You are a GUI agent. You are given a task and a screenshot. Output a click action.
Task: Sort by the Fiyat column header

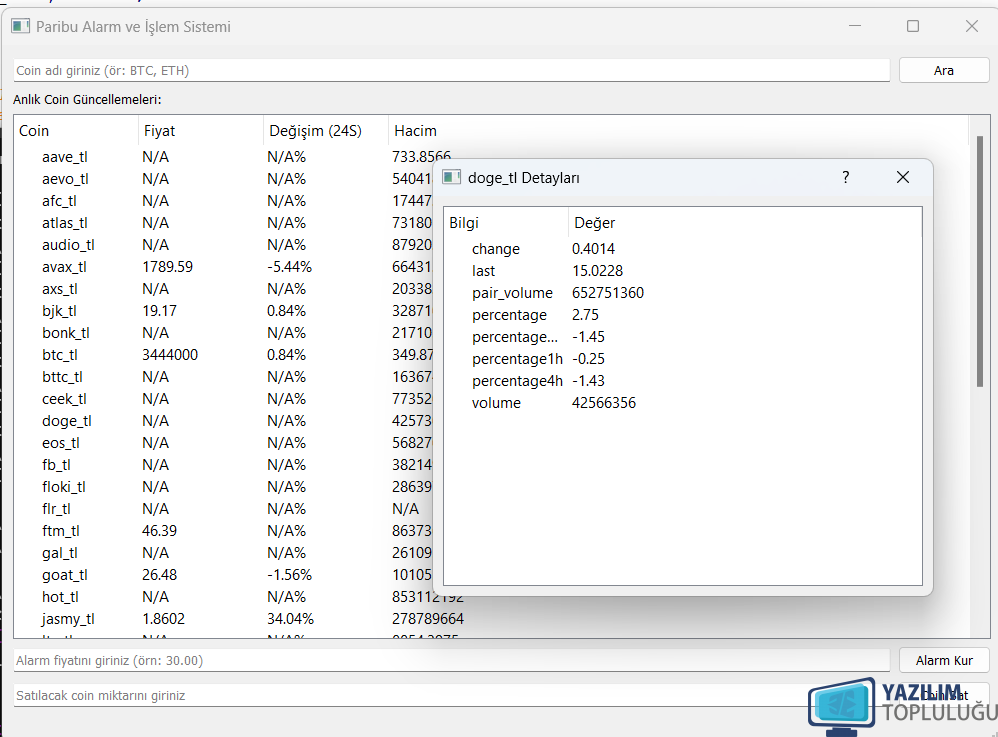(200, 130)
